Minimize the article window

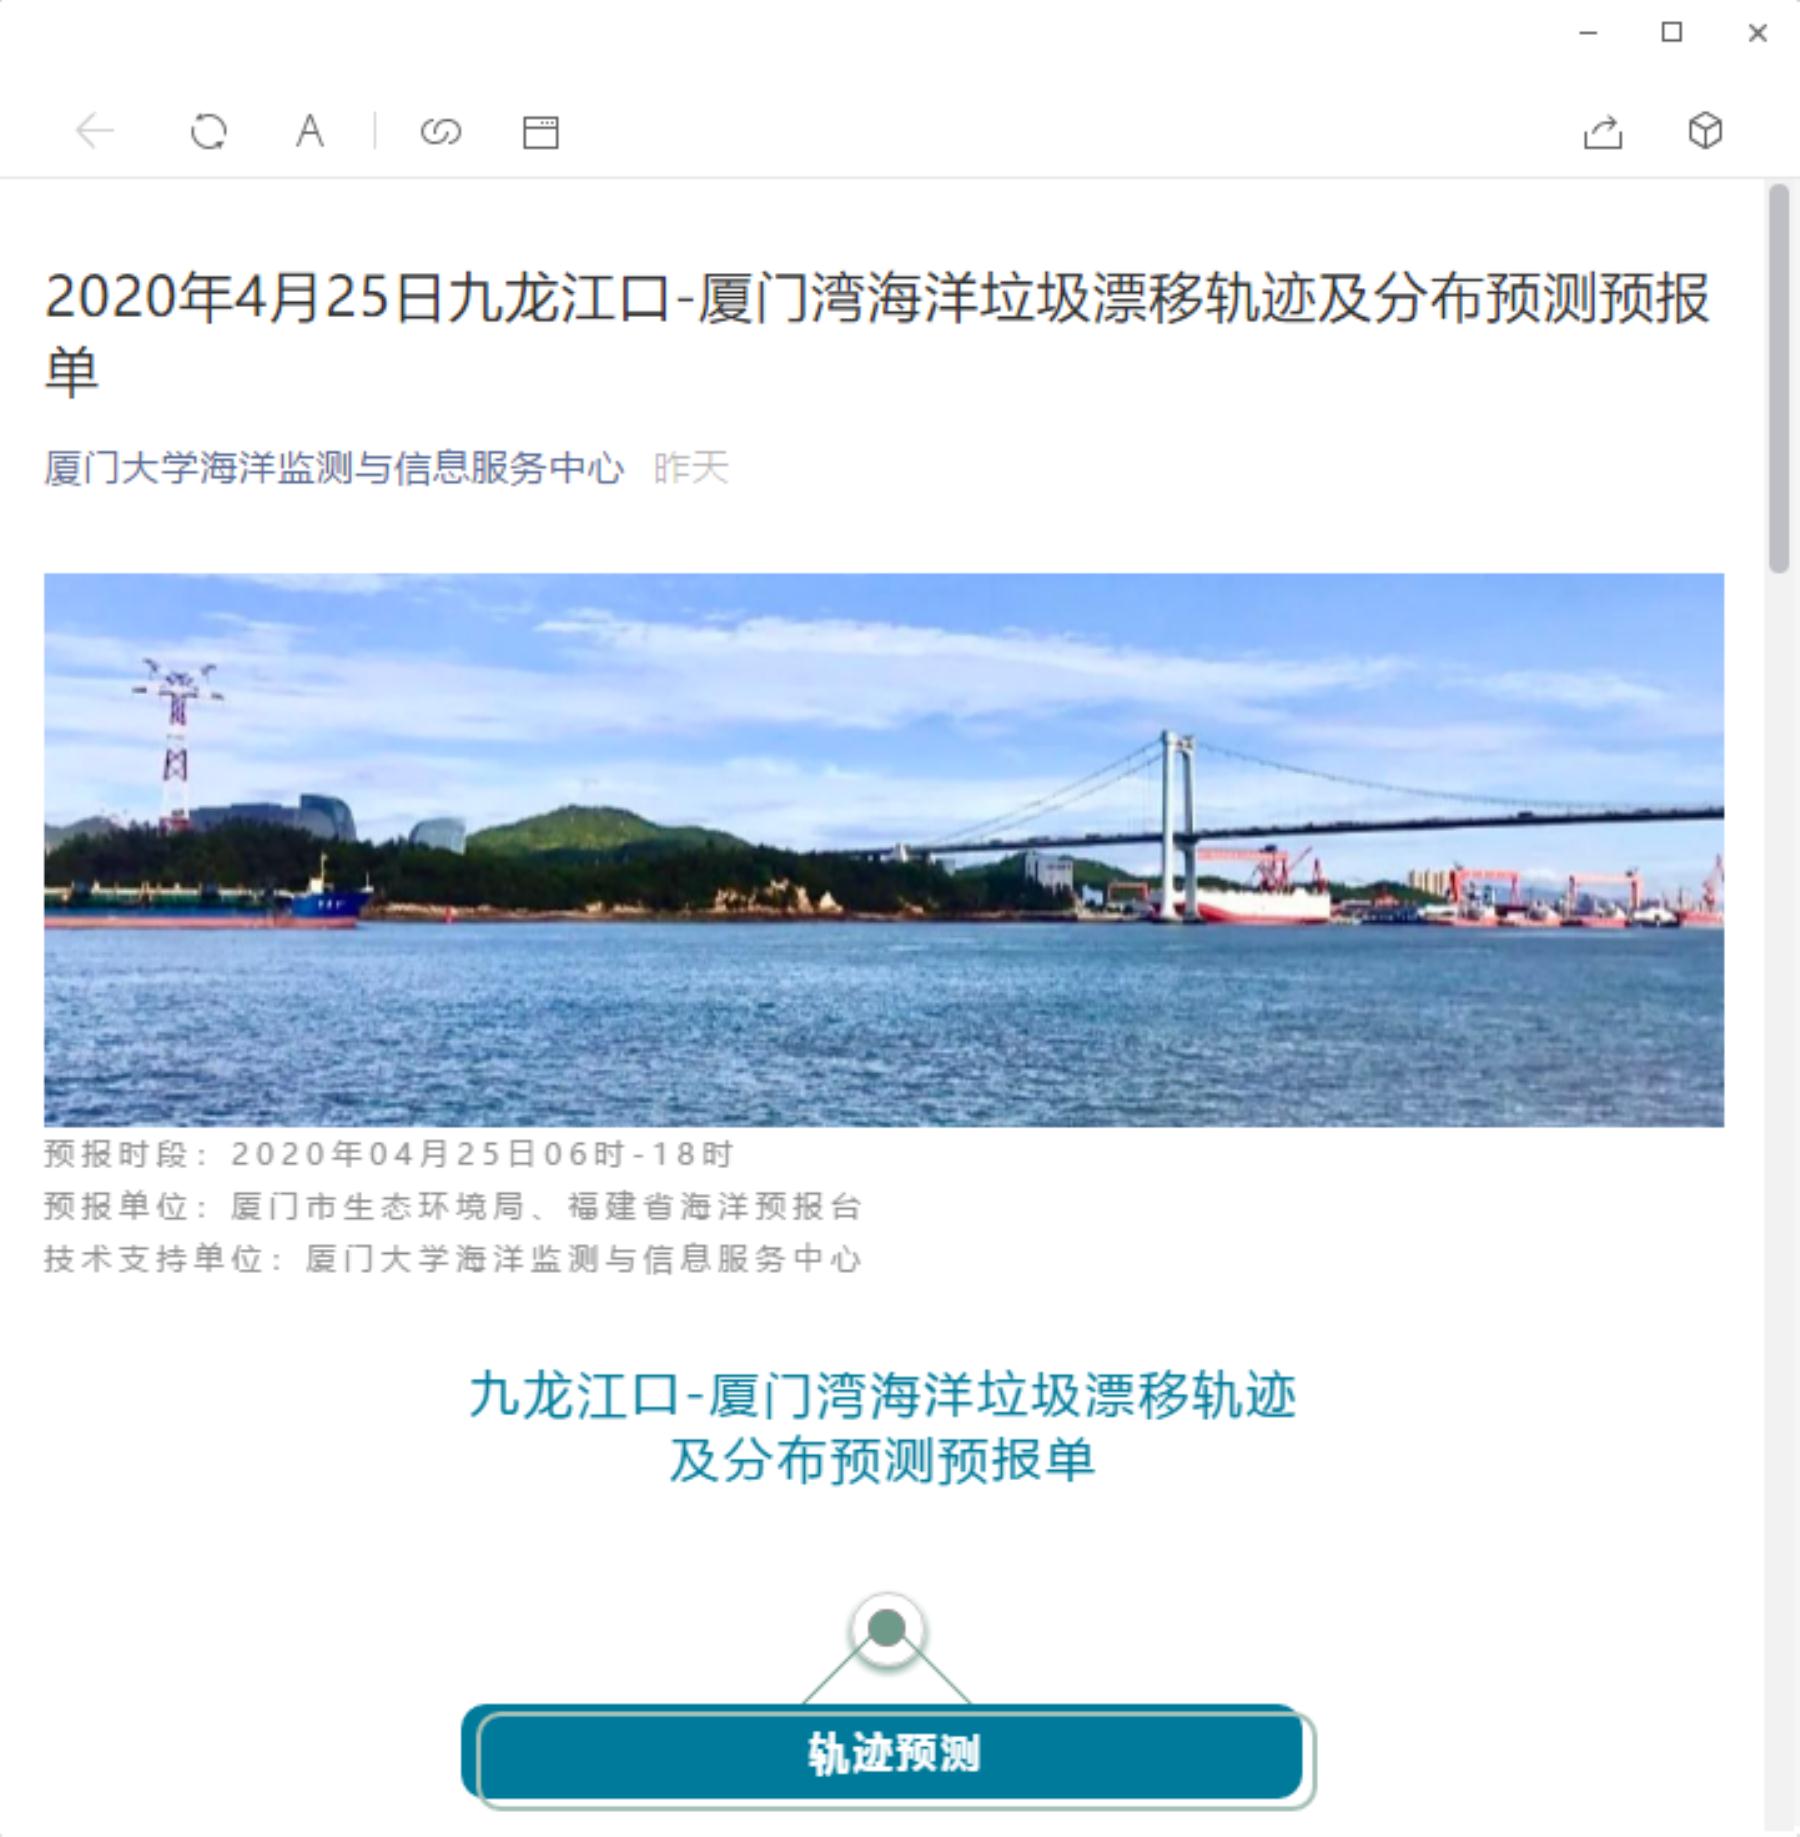(x=1588, y=33)
